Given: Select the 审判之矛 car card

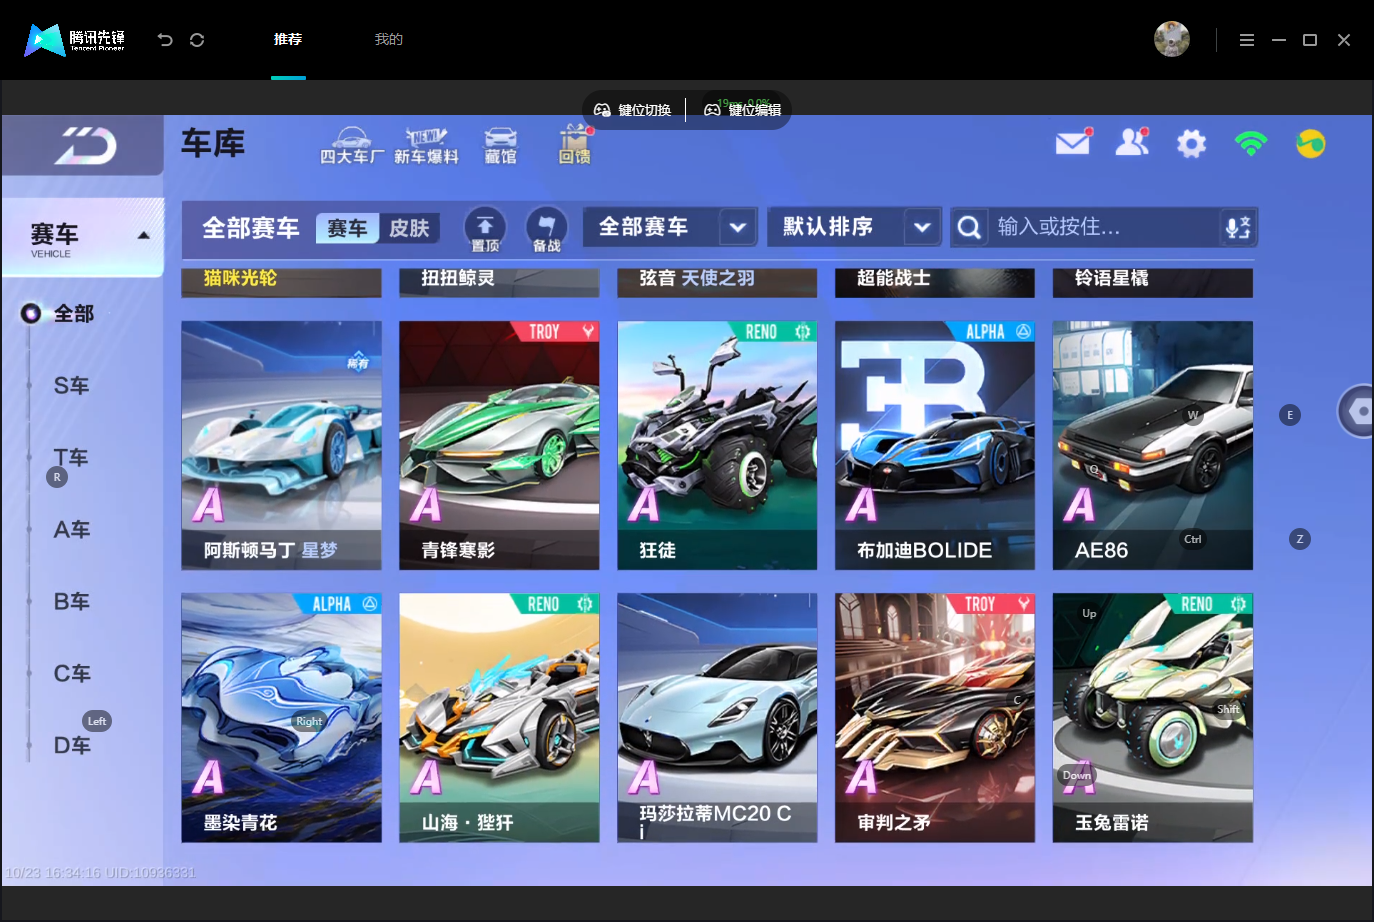Looking at the screenshot, I should (x=935, y=717).
